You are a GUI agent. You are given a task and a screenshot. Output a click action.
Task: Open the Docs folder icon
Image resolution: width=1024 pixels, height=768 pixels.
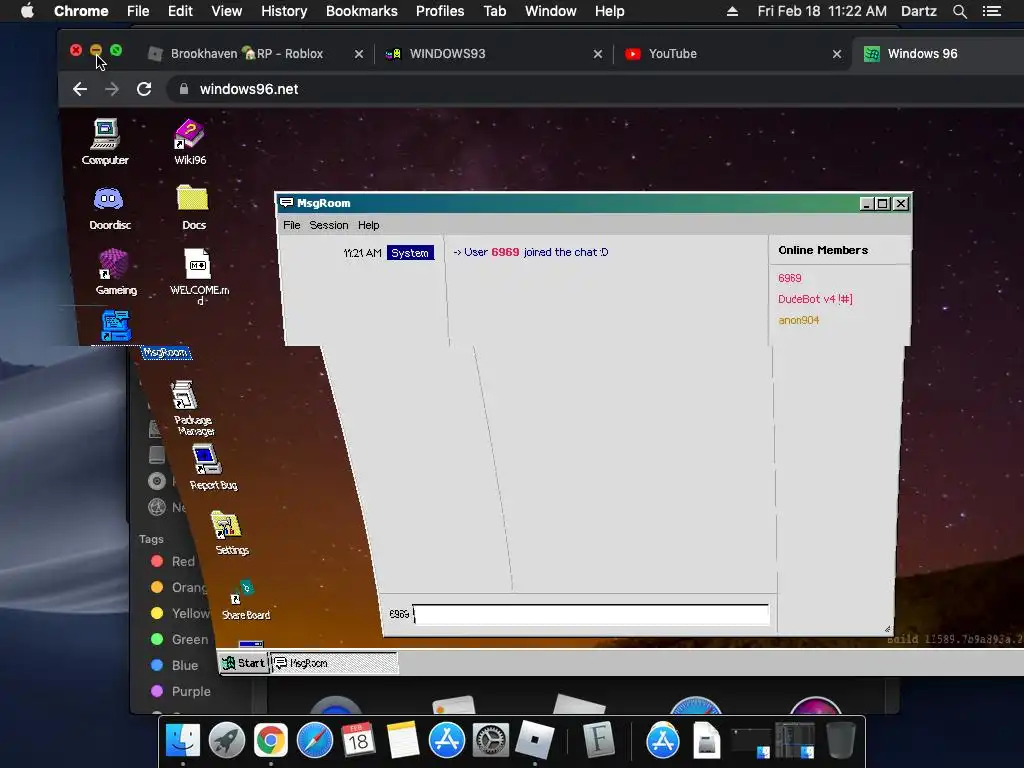coord(193,208)
